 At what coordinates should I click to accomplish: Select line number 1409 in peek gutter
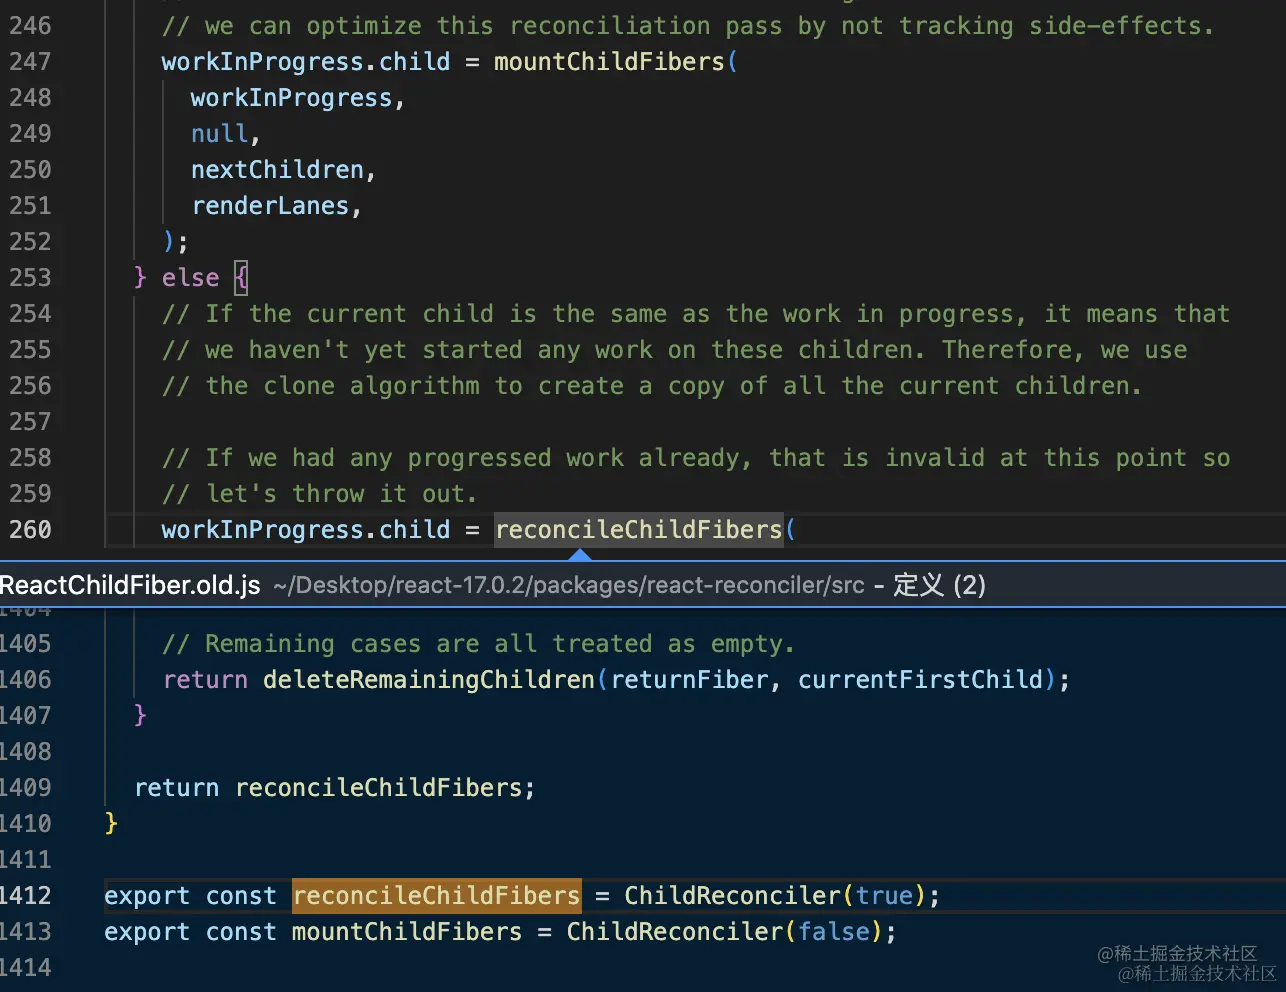[26, 788]
